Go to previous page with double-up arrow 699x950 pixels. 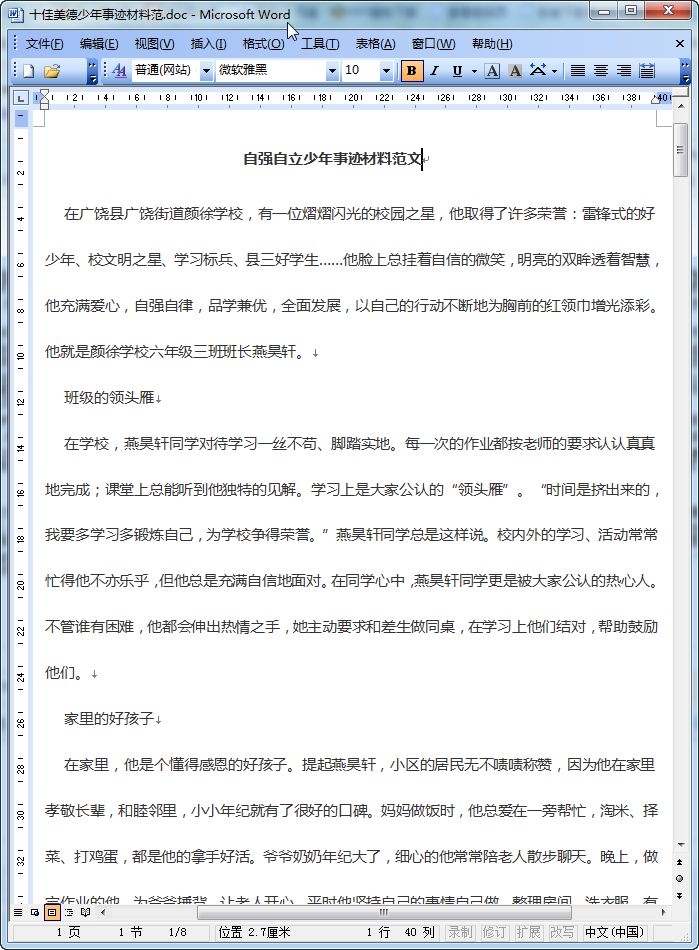coord(680,862)
